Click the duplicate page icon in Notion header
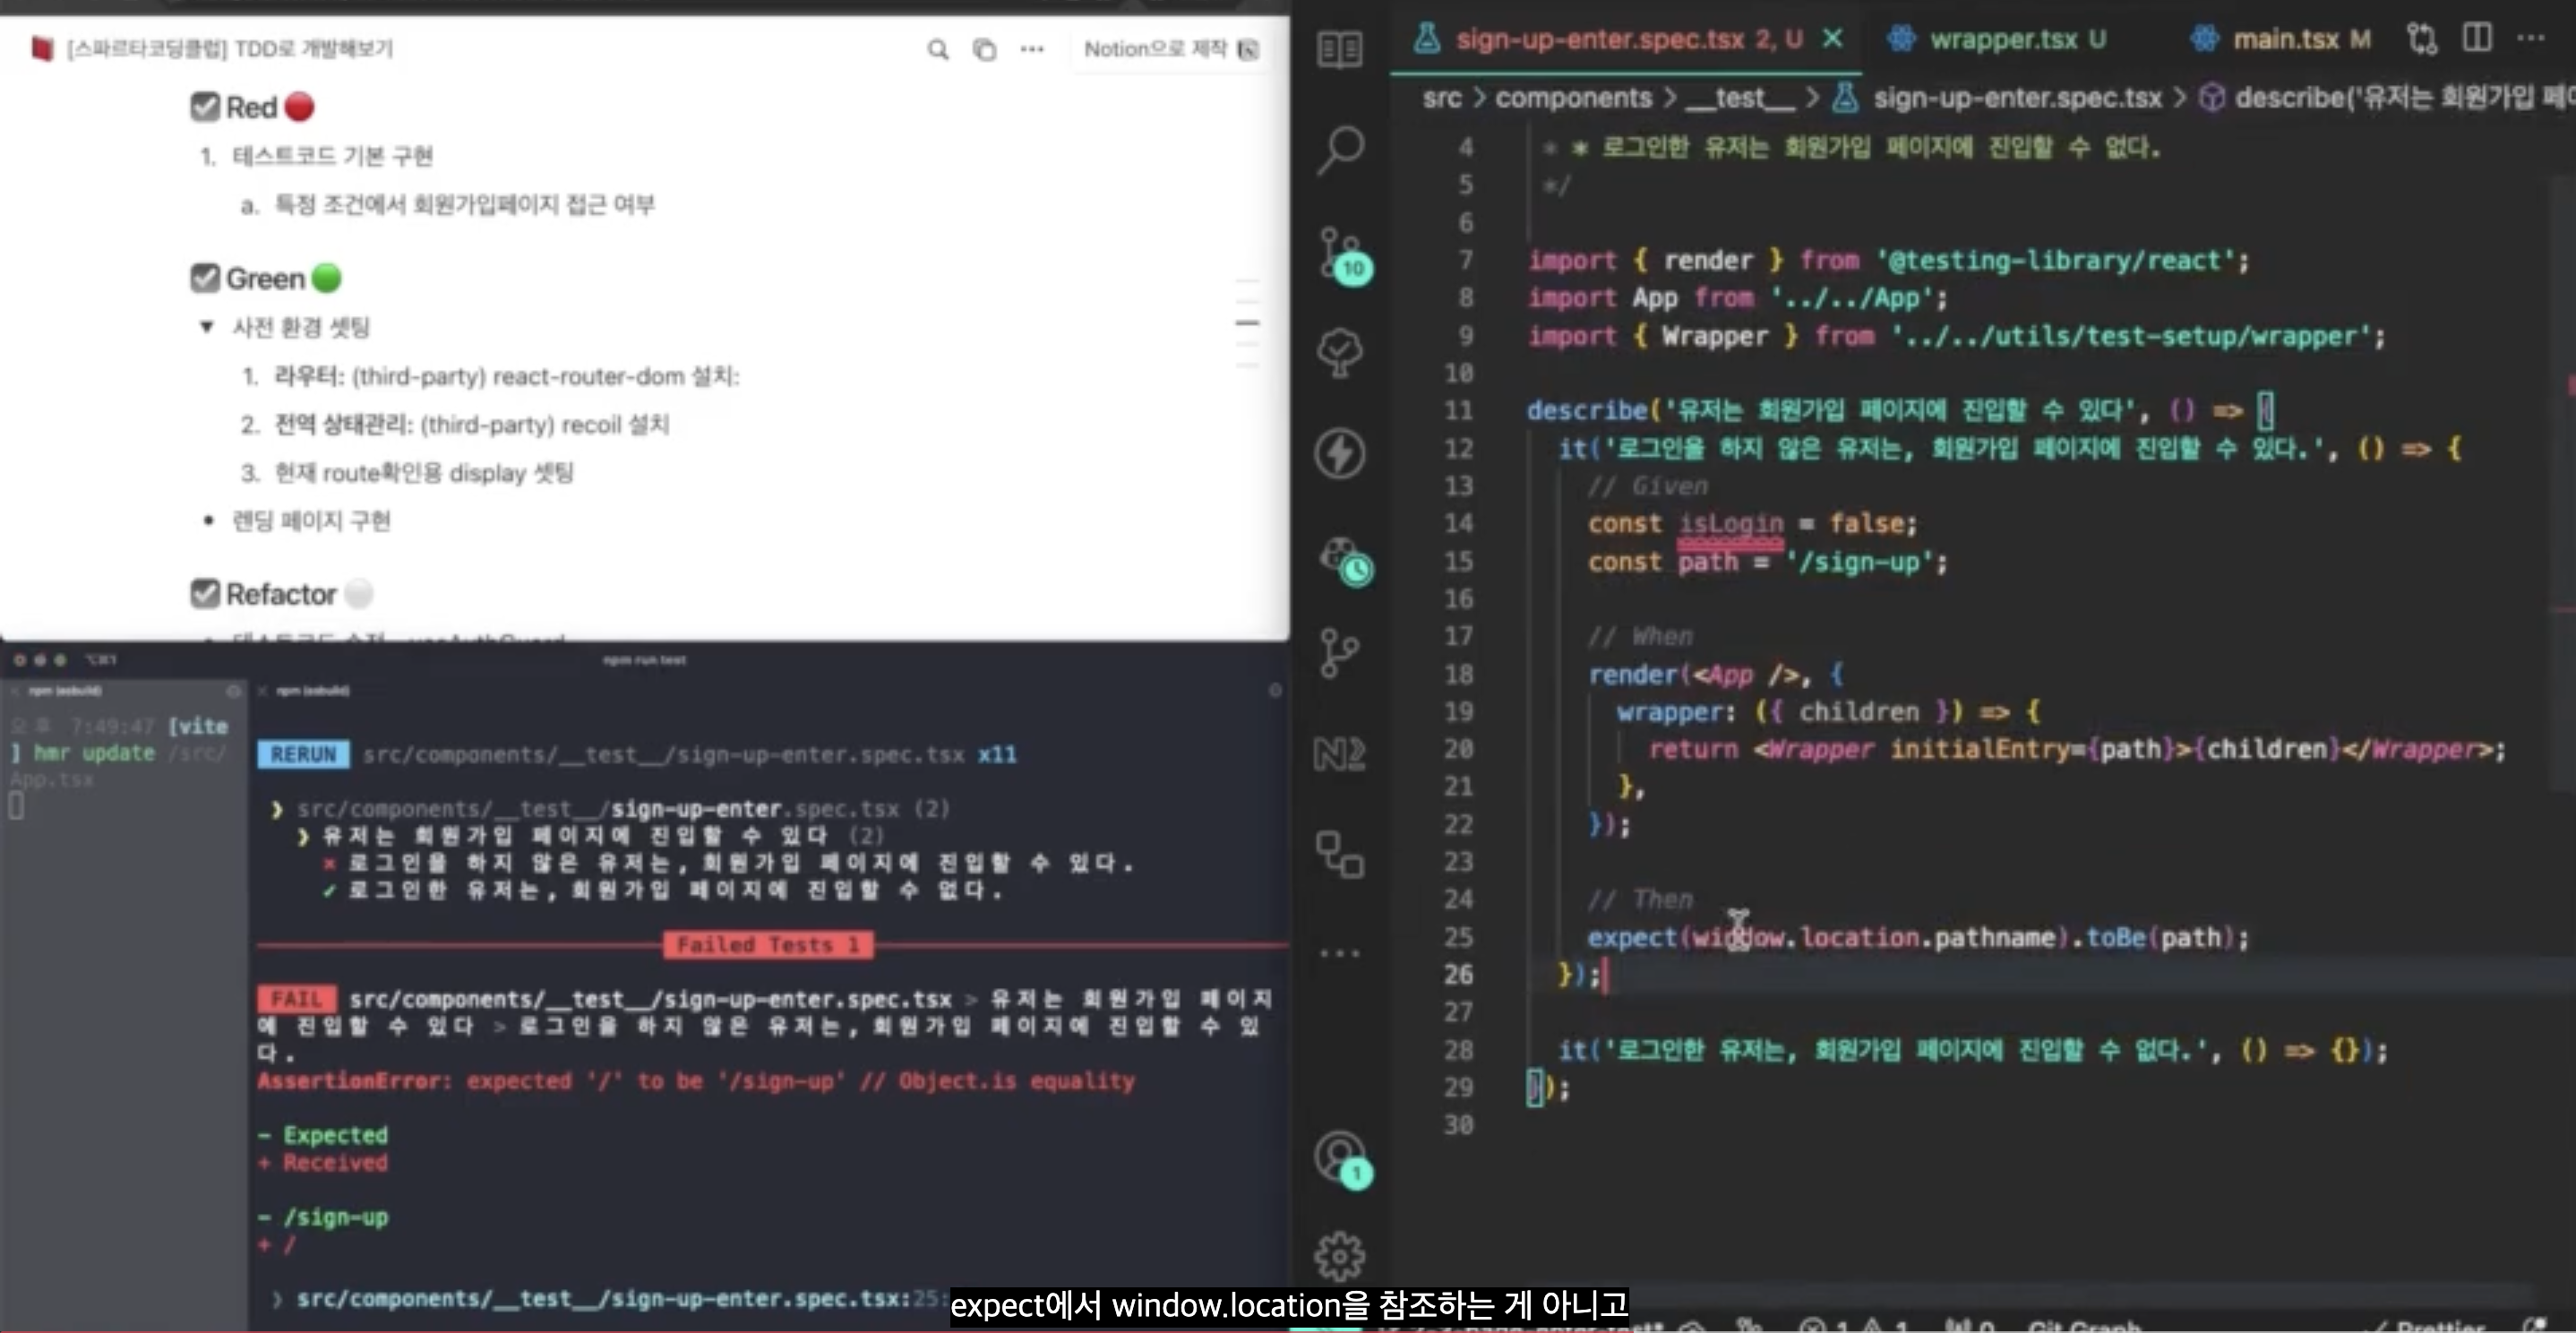The image size is (2576, 1333). pos(985,49)
